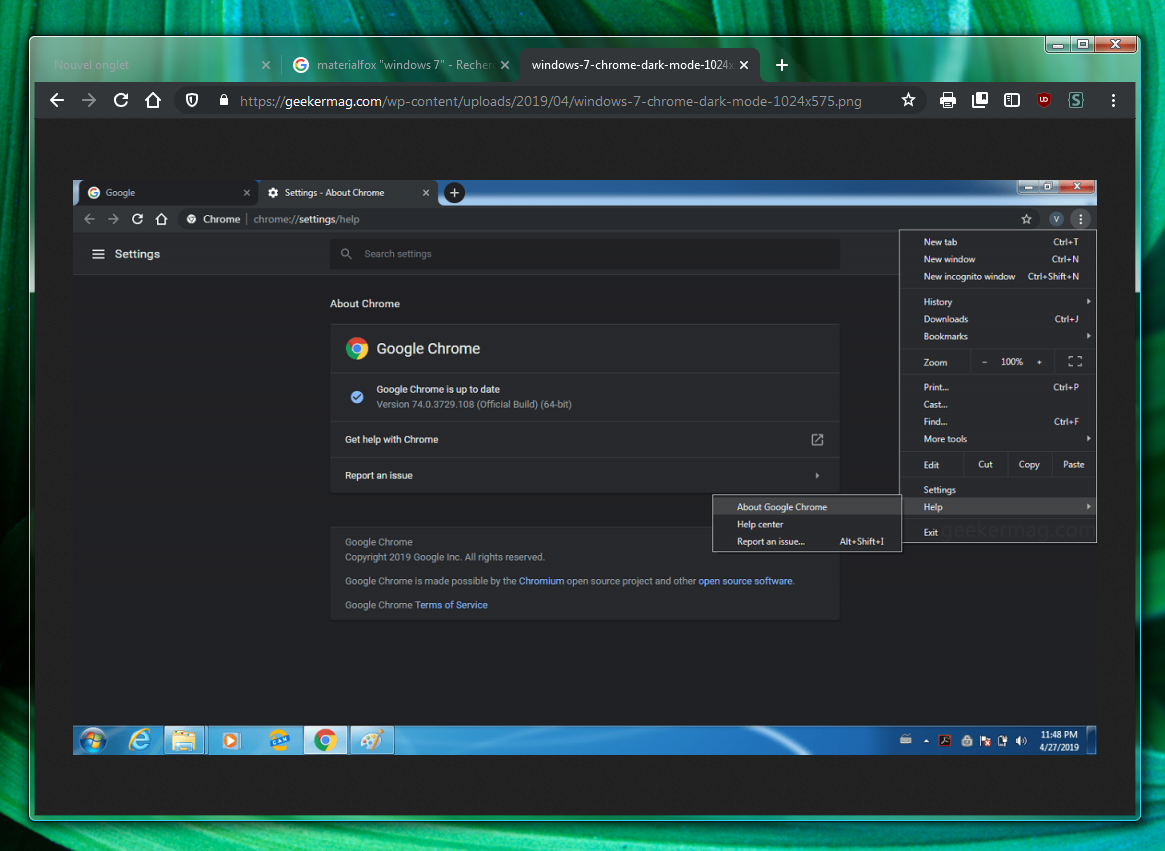Click the "V" profile avatar in pictured Chrome
This screenshot has width=1165, height=851.
1056,219
